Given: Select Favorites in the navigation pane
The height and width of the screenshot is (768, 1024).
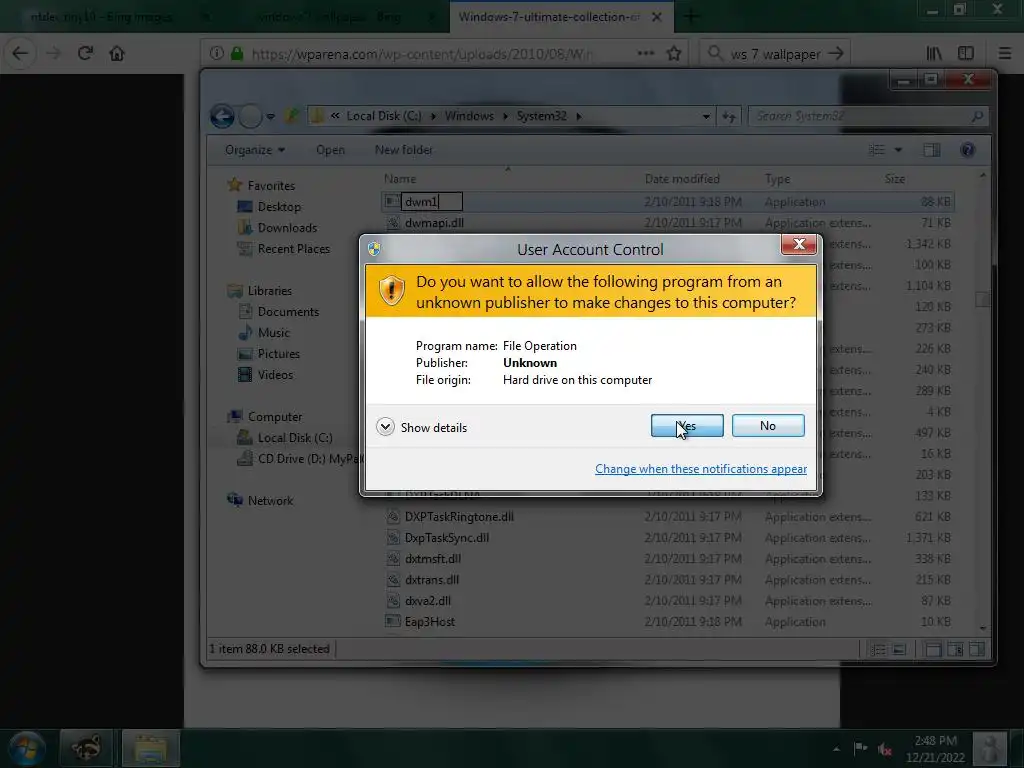Looking at the screenshot, I should pyautogui.click(x=271, y=185).
